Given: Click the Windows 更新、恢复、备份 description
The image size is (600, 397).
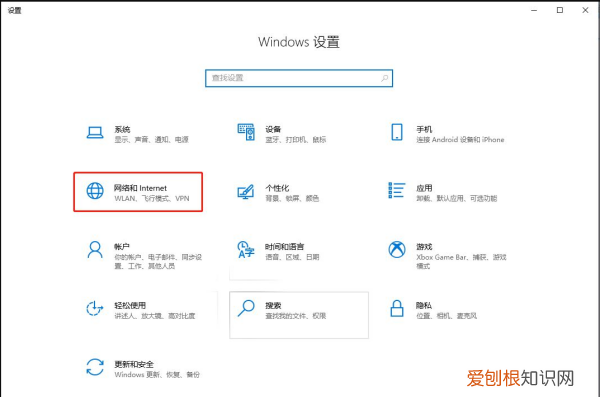Looking at the screenshot, I should tap(157, 374).
